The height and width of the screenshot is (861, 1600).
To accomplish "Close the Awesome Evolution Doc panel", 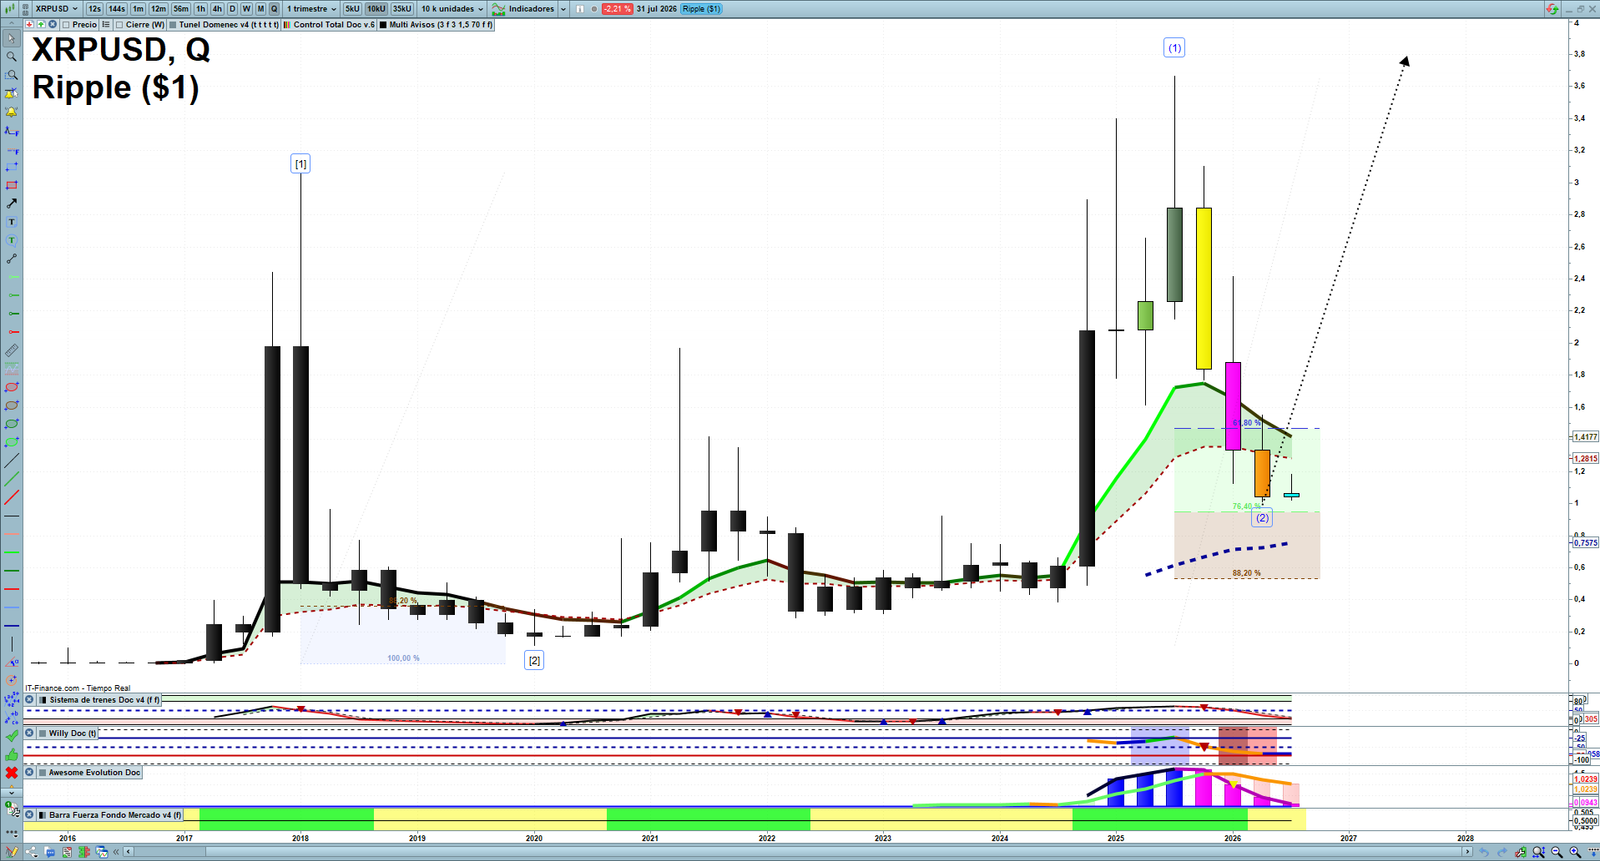I will pos(29,772).
